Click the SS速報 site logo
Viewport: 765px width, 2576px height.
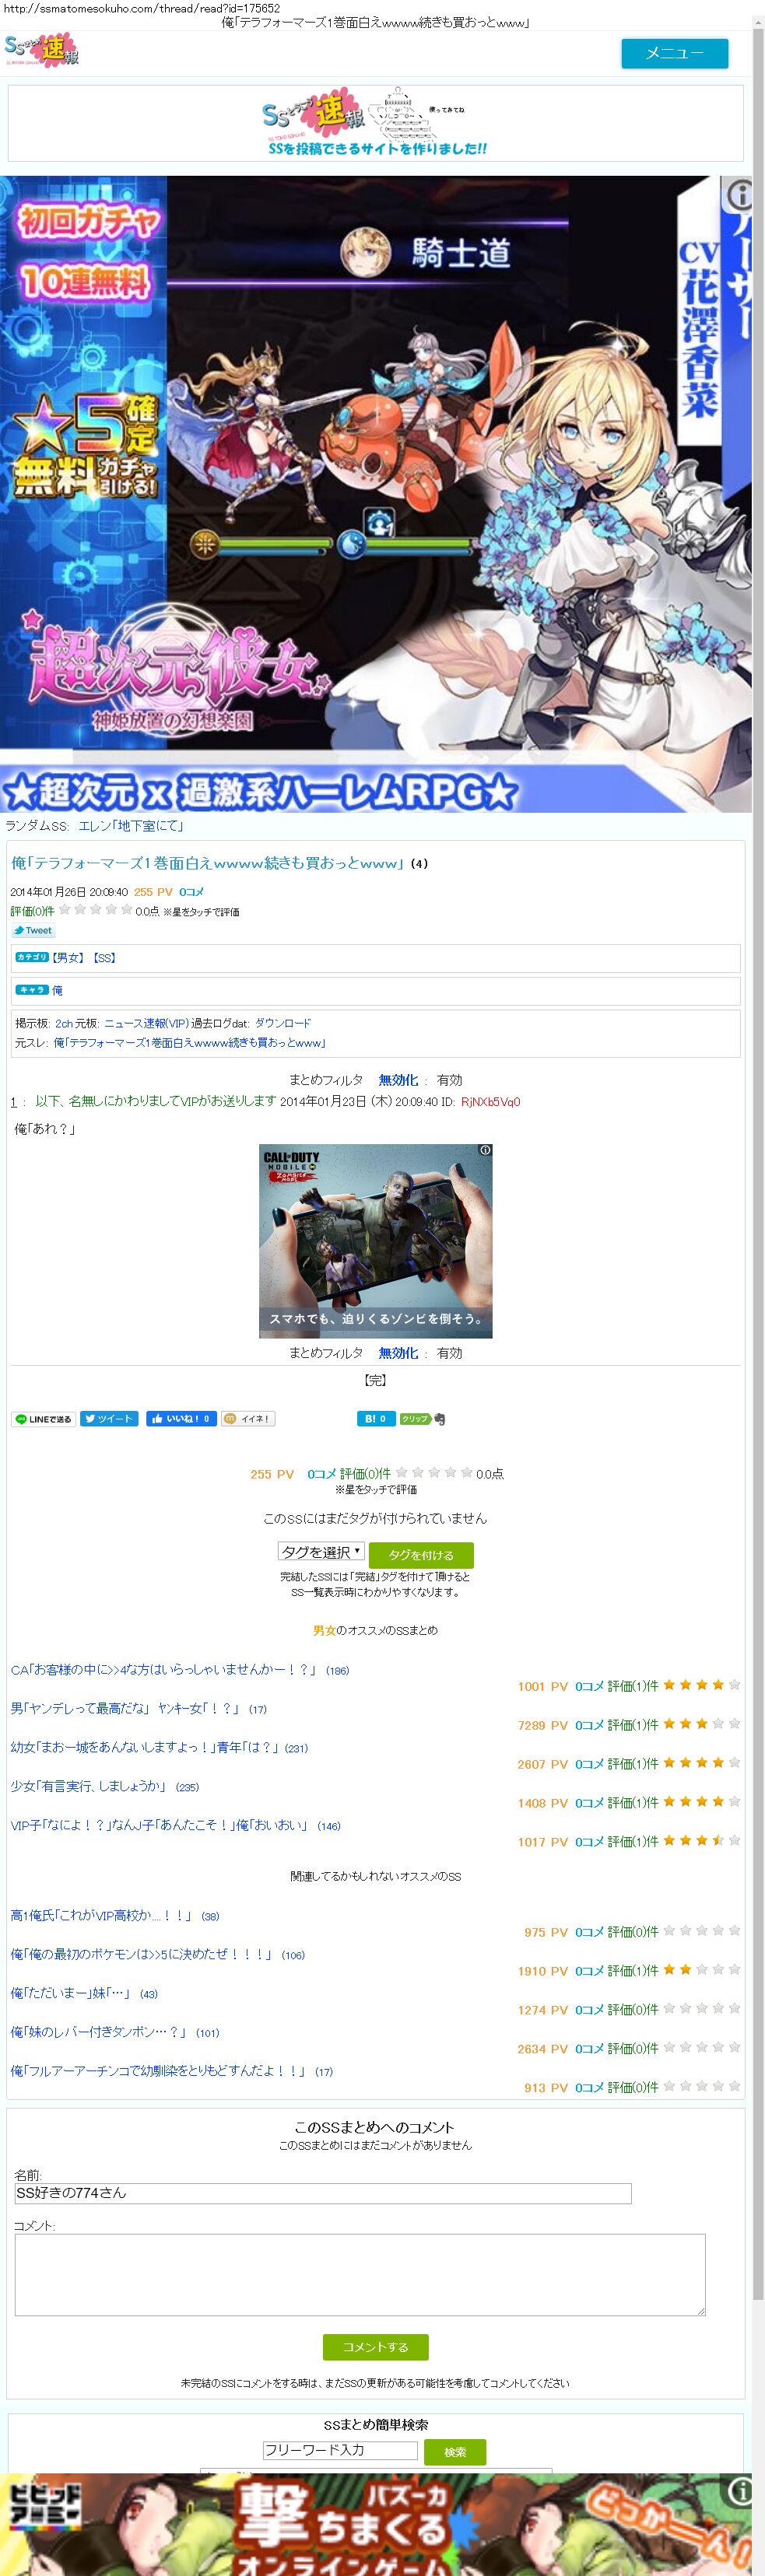click(x=42, y=50)
